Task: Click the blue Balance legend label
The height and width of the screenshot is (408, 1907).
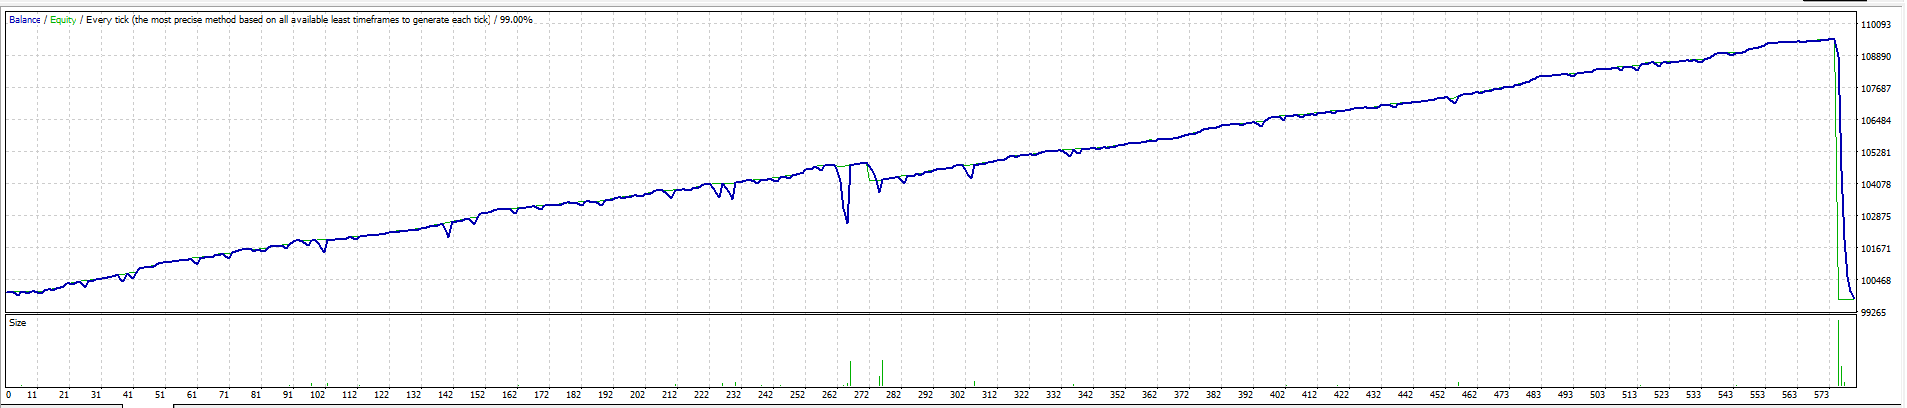Action: [25, 20]
